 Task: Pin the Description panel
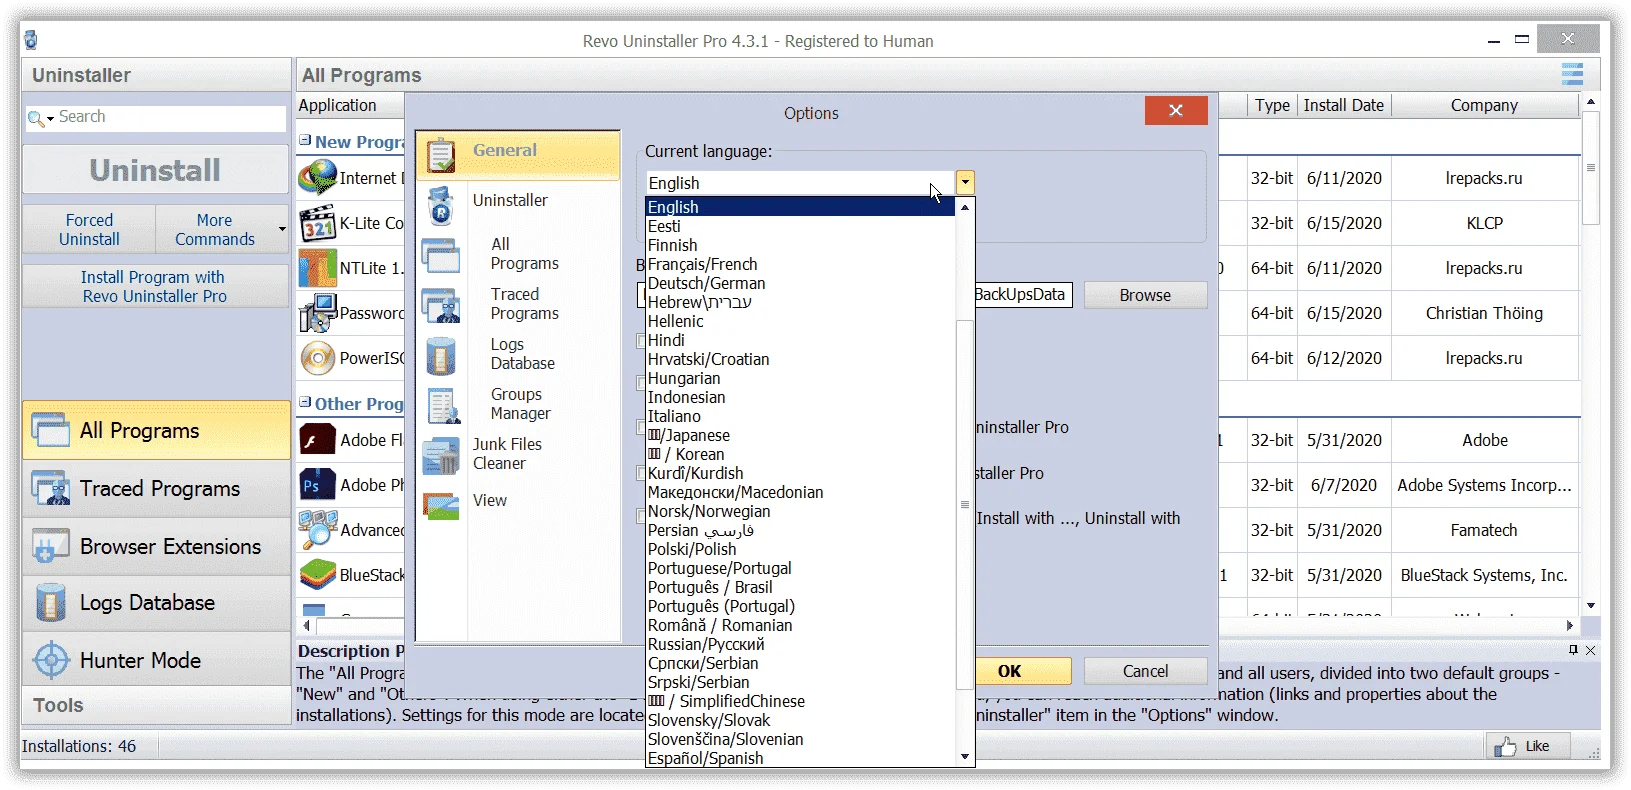pos(1573,650)
